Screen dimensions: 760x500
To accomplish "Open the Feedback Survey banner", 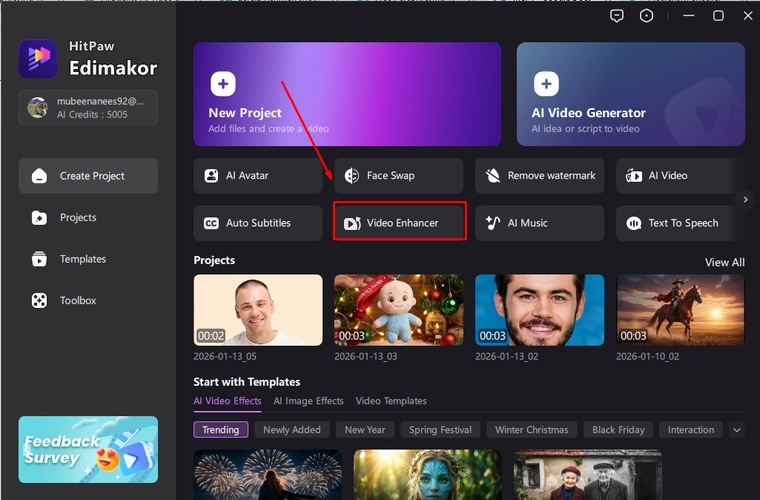I will (x=88, y=450).
